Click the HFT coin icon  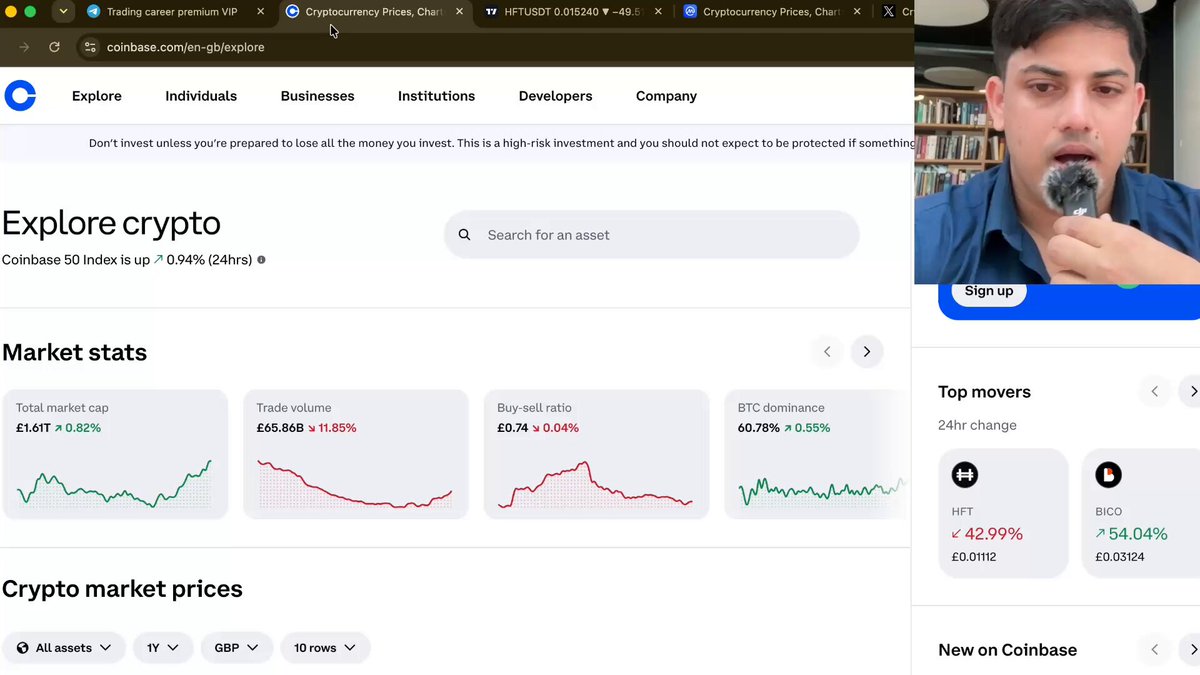(x=965, y=475)
